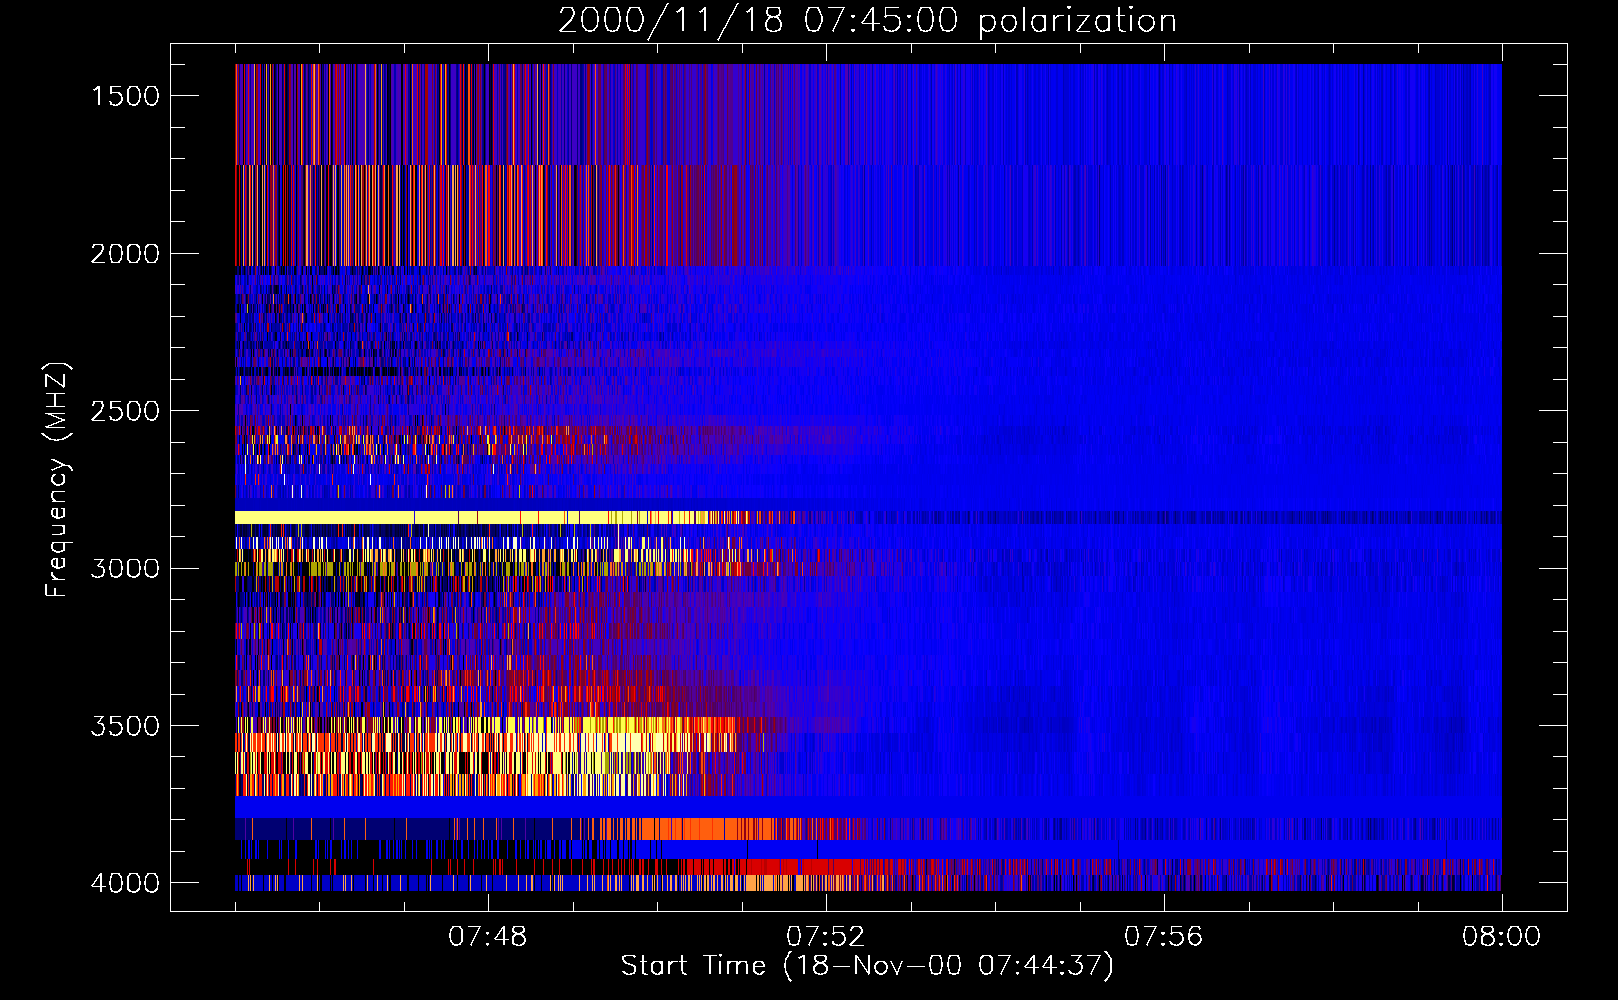Click the red-striped region at 1500 MHz left edge

[x=270, y=110]
